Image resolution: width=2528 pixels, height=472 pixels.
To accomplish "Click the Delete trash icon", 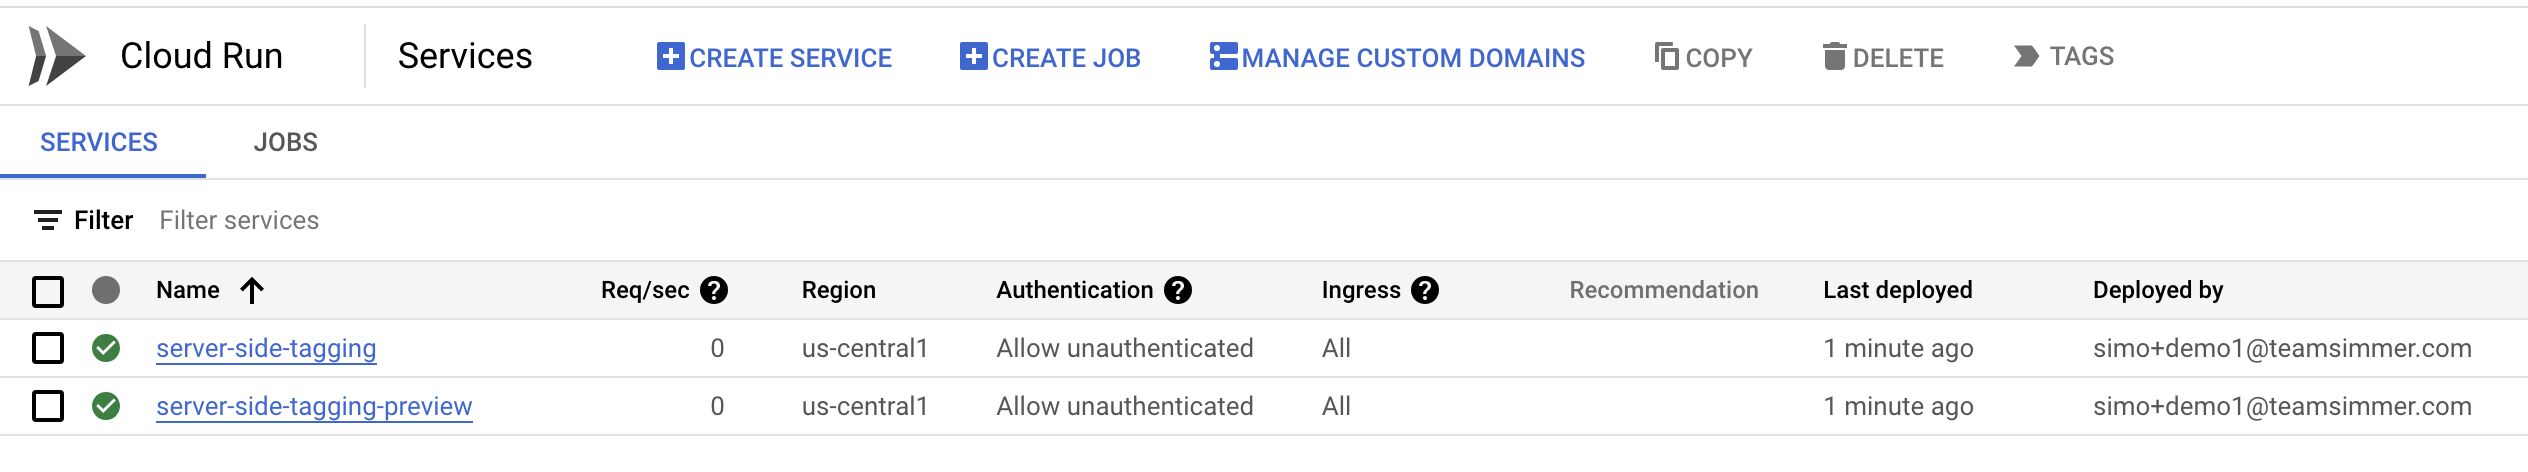I will (1834, 56).
